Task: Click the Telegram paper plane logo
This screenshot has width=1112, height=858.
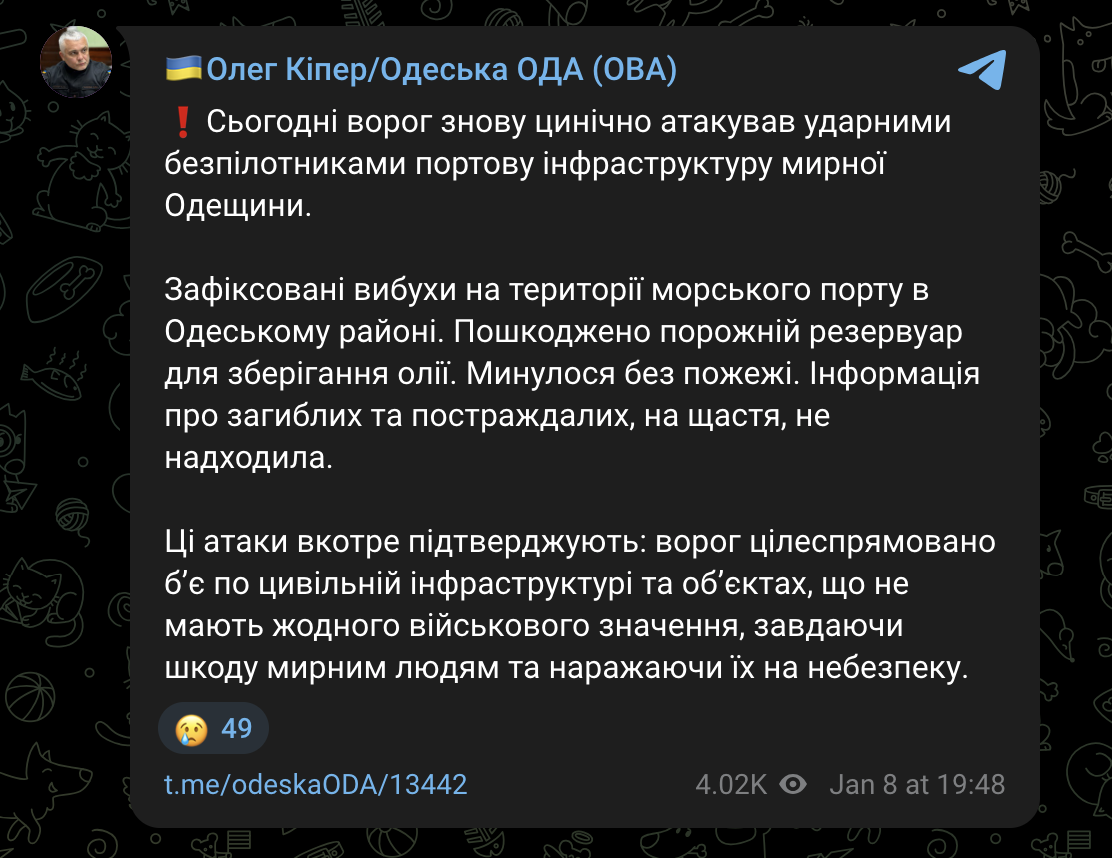Action: [982, 71]
